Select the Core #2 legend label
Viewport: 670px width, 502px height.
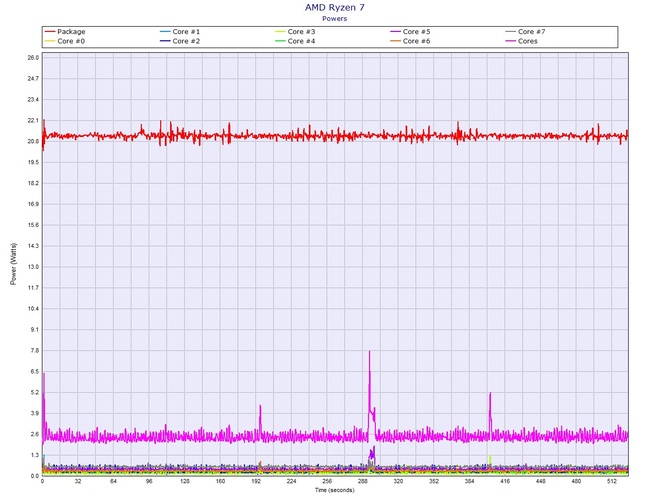coord(186,41)
